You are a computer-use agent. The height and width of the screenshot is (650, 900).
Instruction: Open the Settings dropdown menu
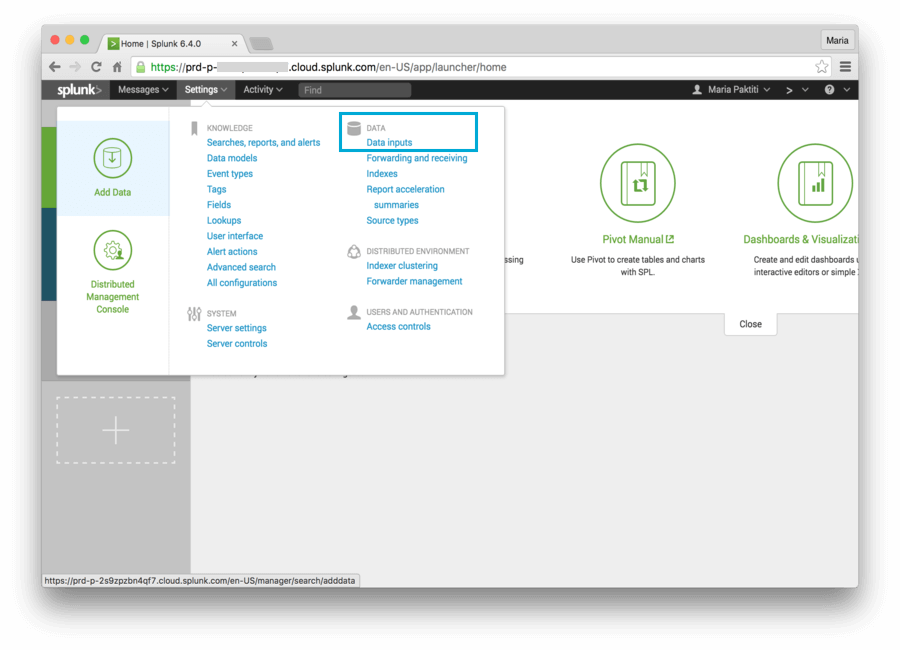coord(206,90)
